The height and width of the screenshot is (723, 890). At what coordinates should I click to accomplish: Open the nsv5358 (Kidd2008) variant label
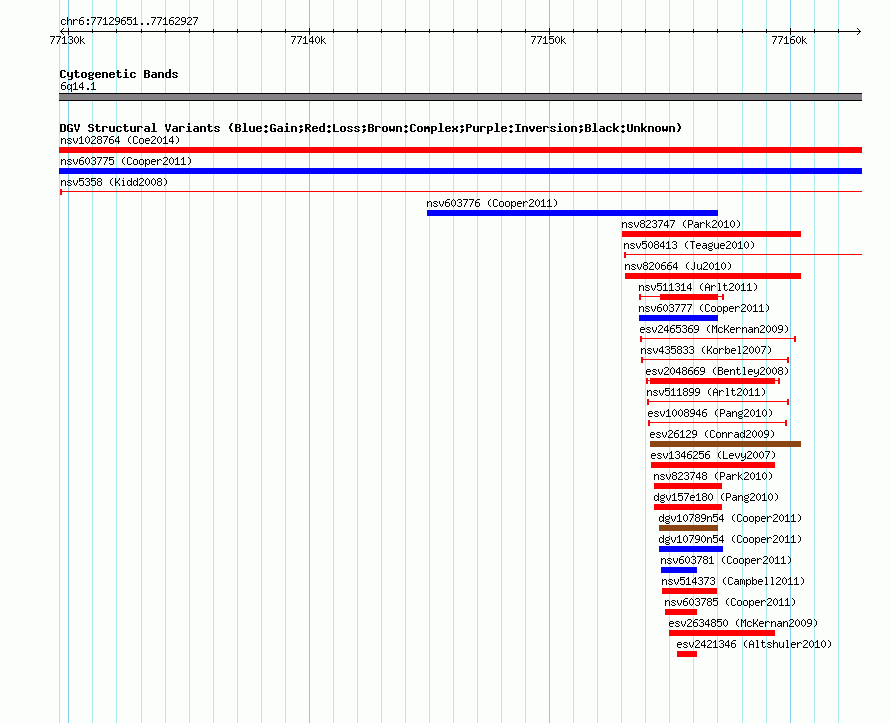114,182
